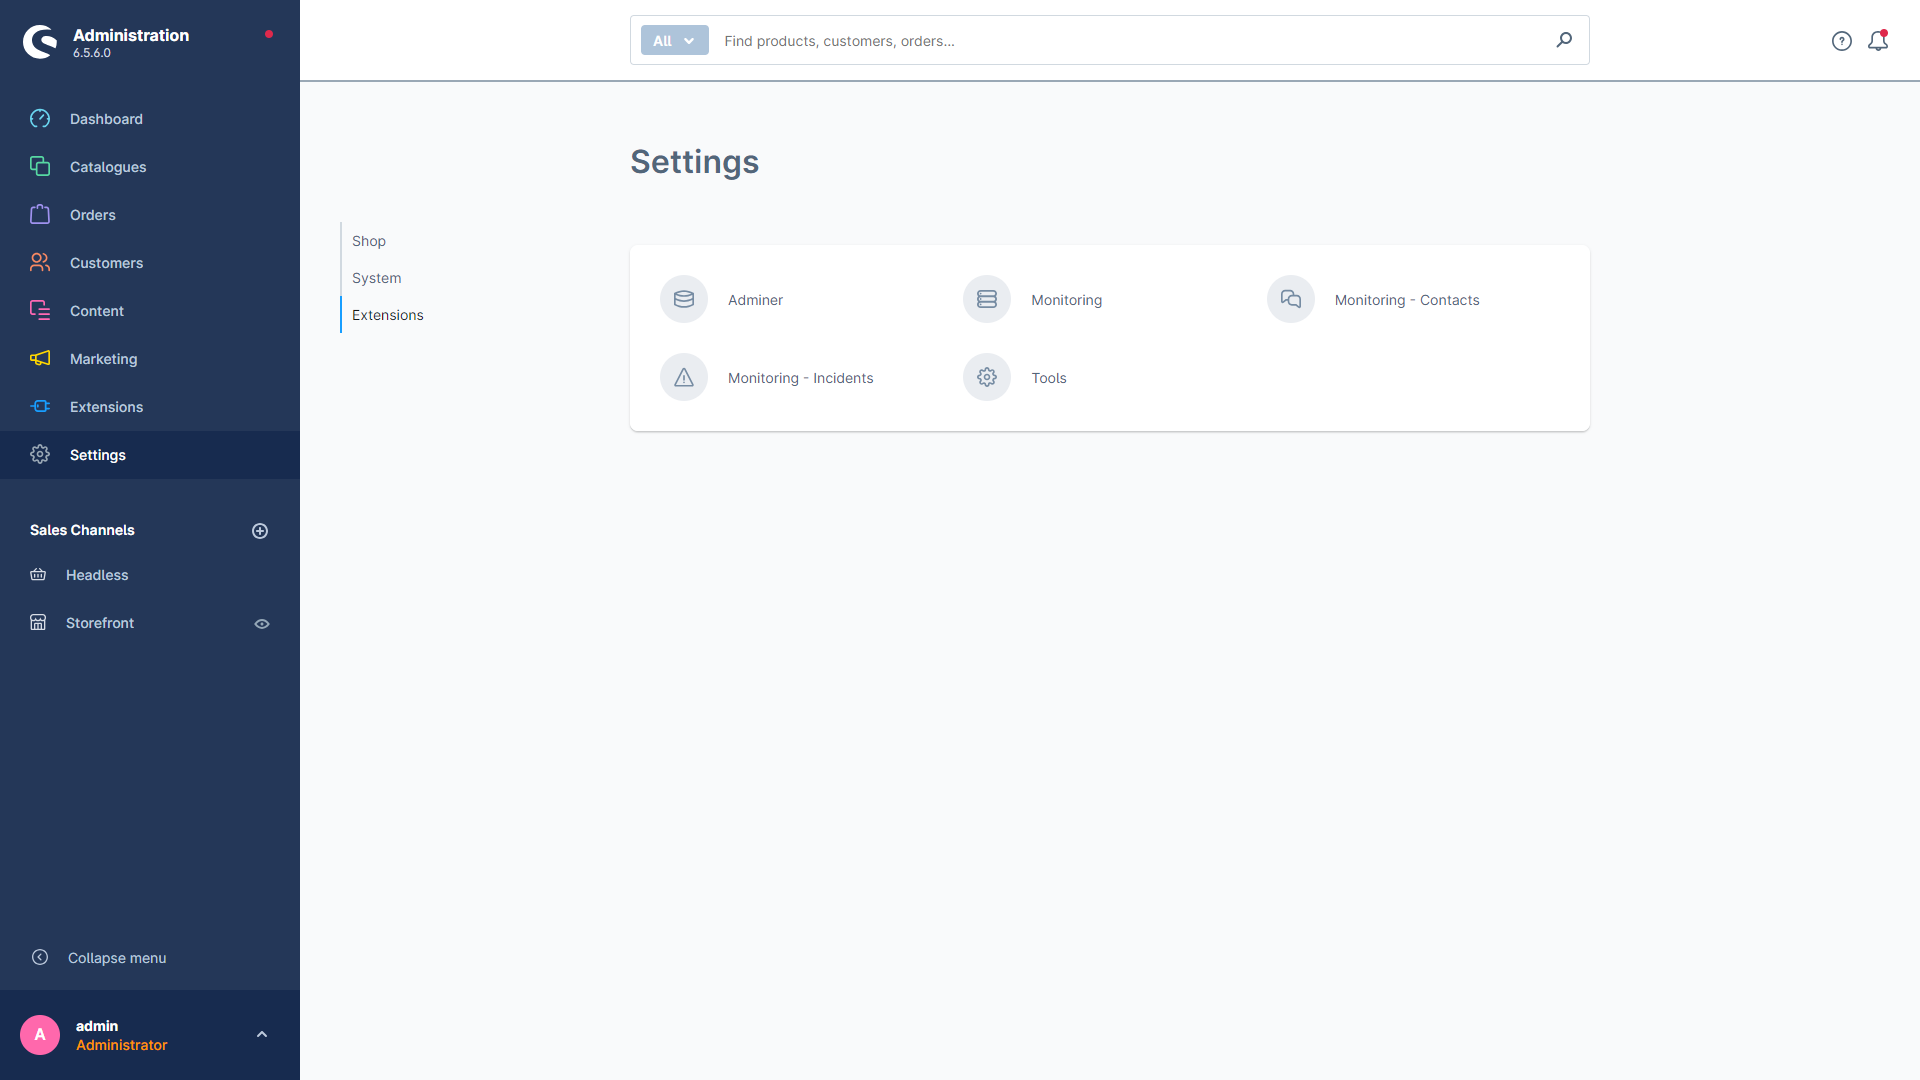
Task: Click the Marketing megaphone icon
Action: point(41,359)
